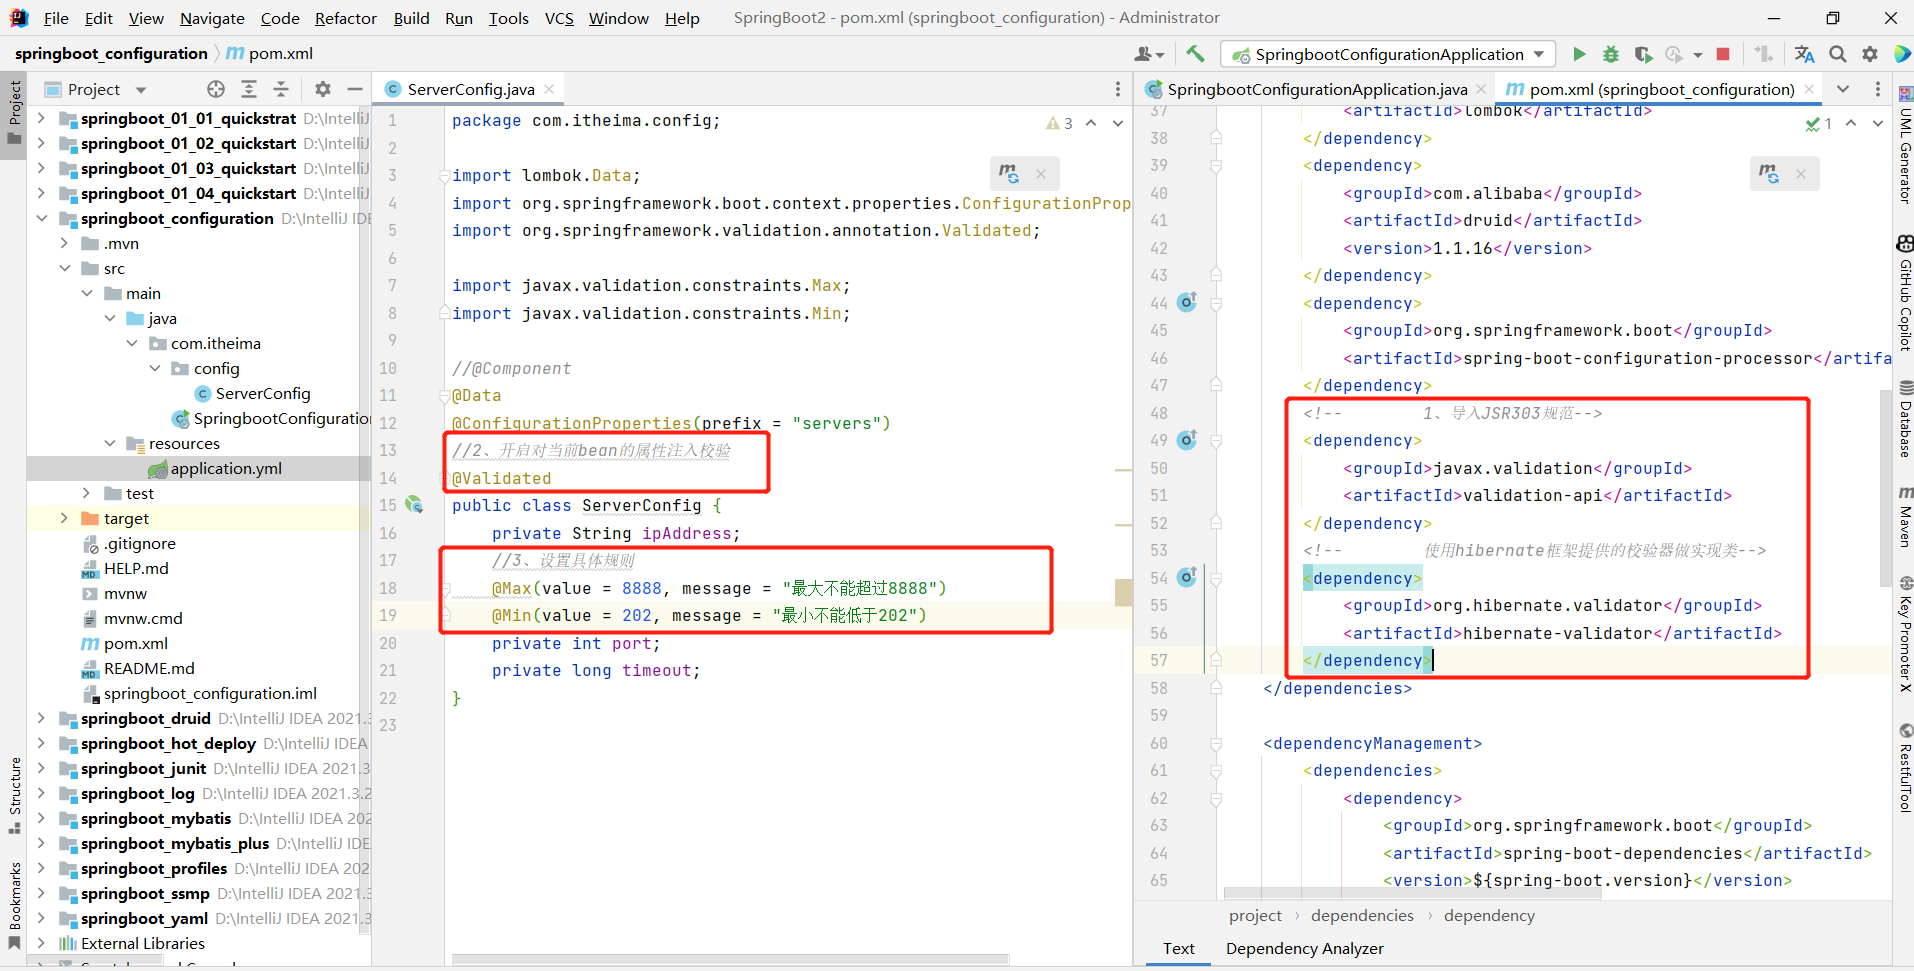The width and height of the screenshot is (1914, 971).
Task: Expand the target folder
Action: pos(64,518)
